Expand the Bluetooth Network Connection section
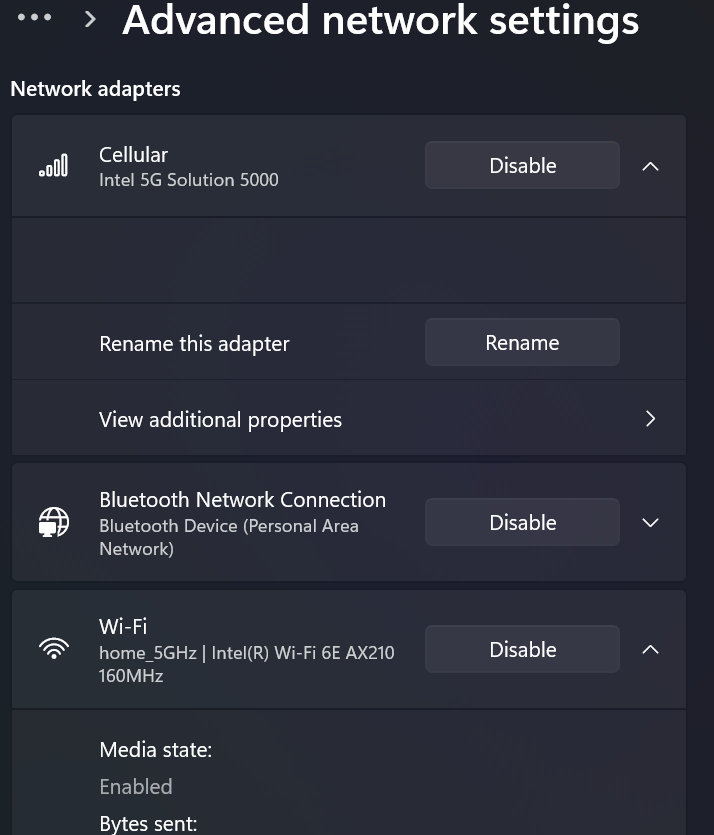 tap(650, 523)
